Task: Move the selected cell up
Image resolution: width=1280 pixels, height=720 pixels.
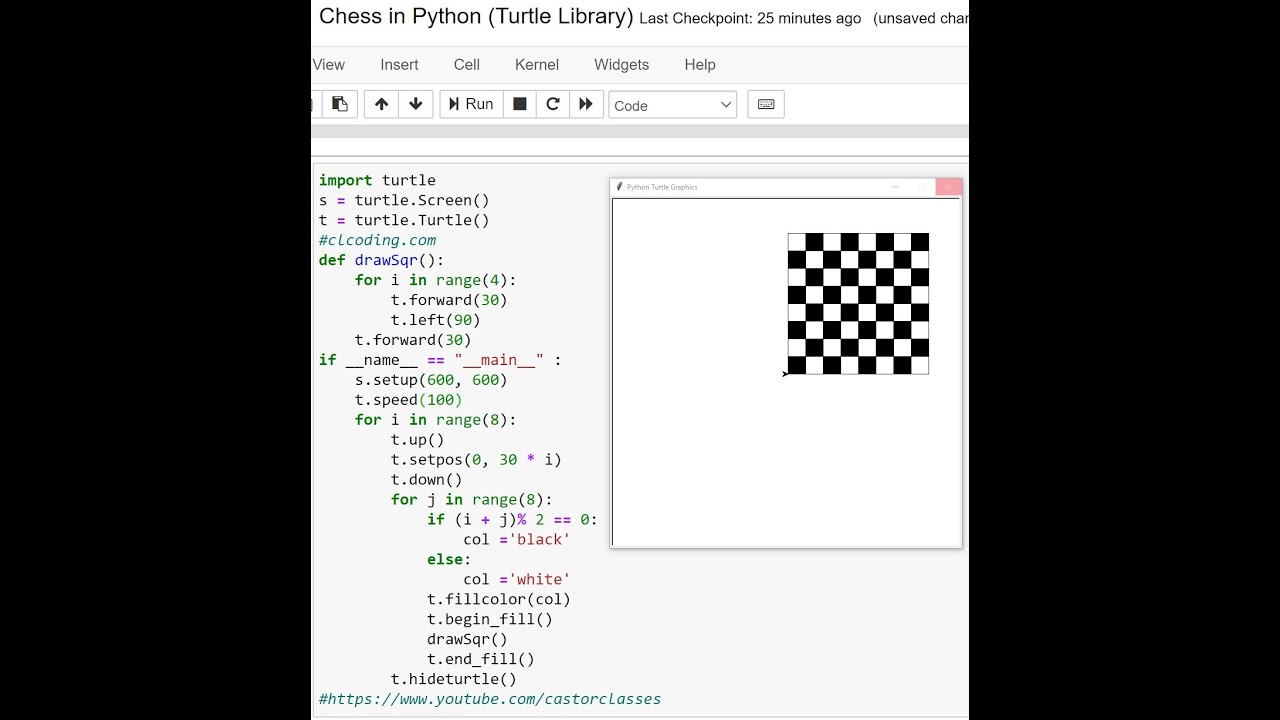Action: pos(381,104)
